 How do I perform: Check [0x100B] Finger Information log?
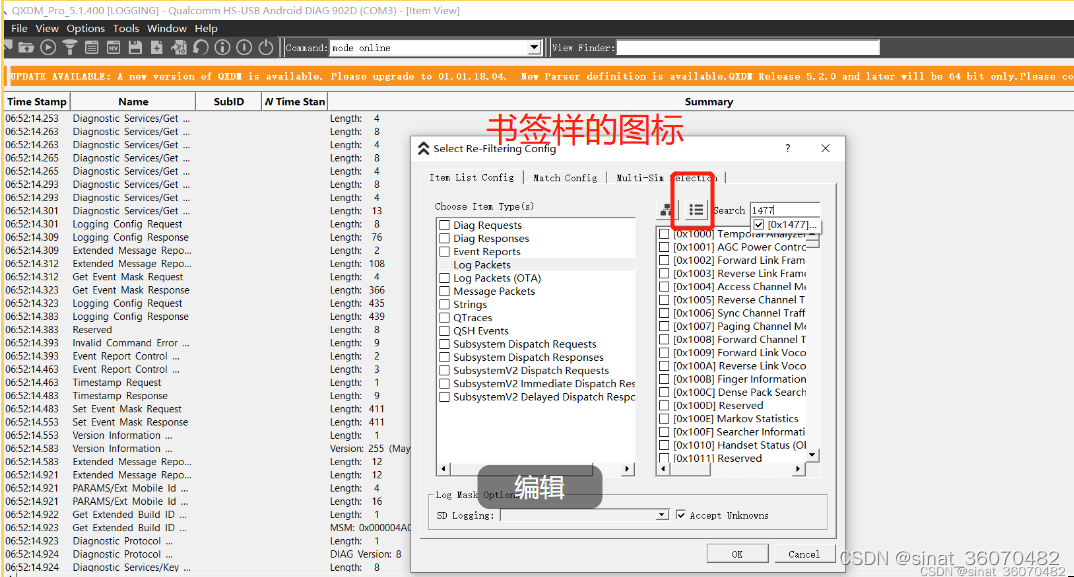click(x=664, y=379)
